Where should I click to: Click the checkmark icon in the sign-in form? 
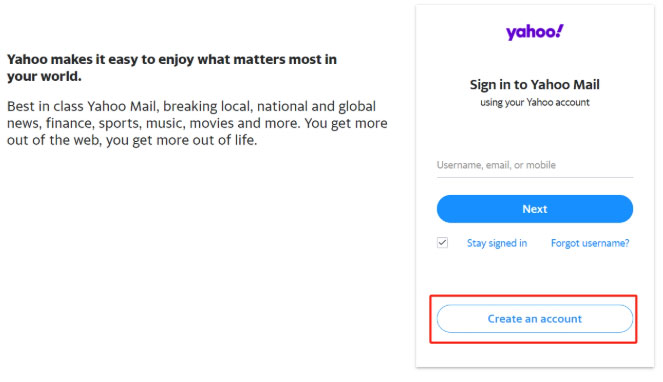pos(442,243)
